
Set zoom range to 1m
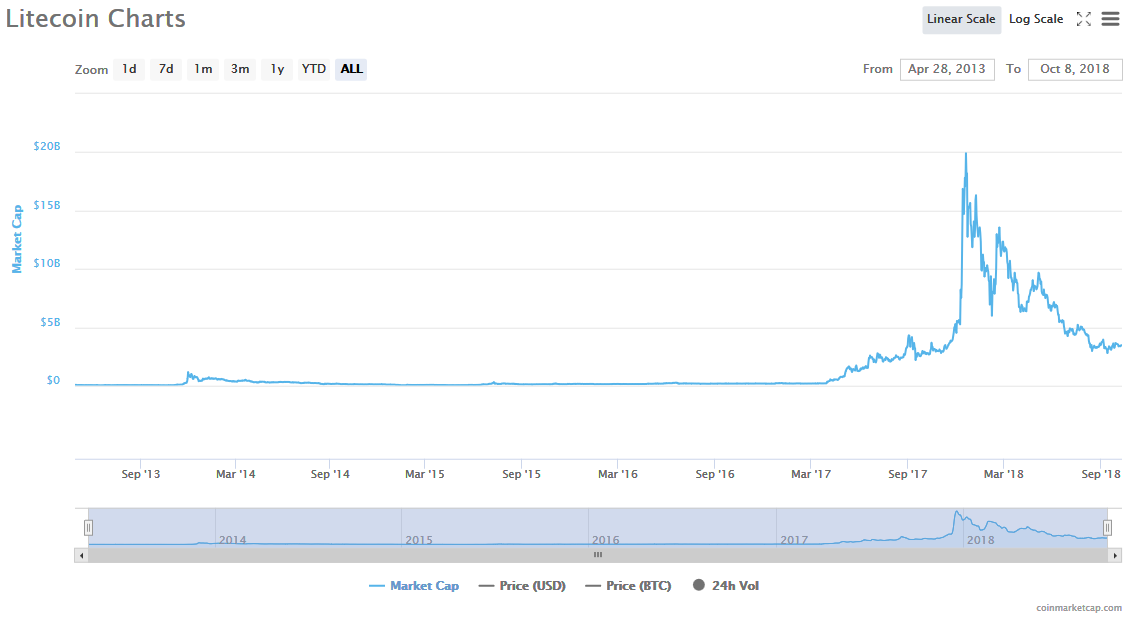click(x=203, y=69)
